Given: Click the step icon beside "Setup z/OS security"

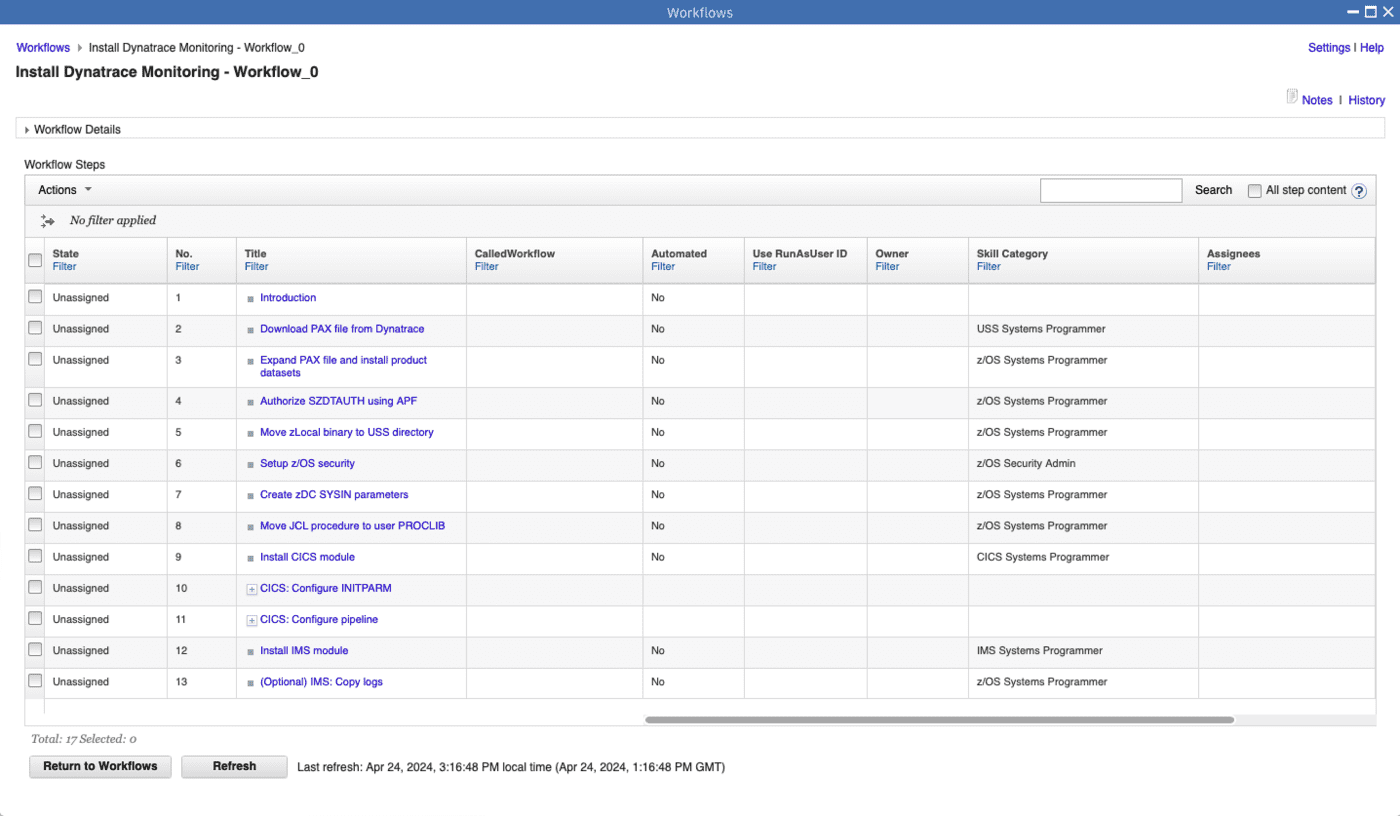Looking at the screenshot, I should pos(250,463).
